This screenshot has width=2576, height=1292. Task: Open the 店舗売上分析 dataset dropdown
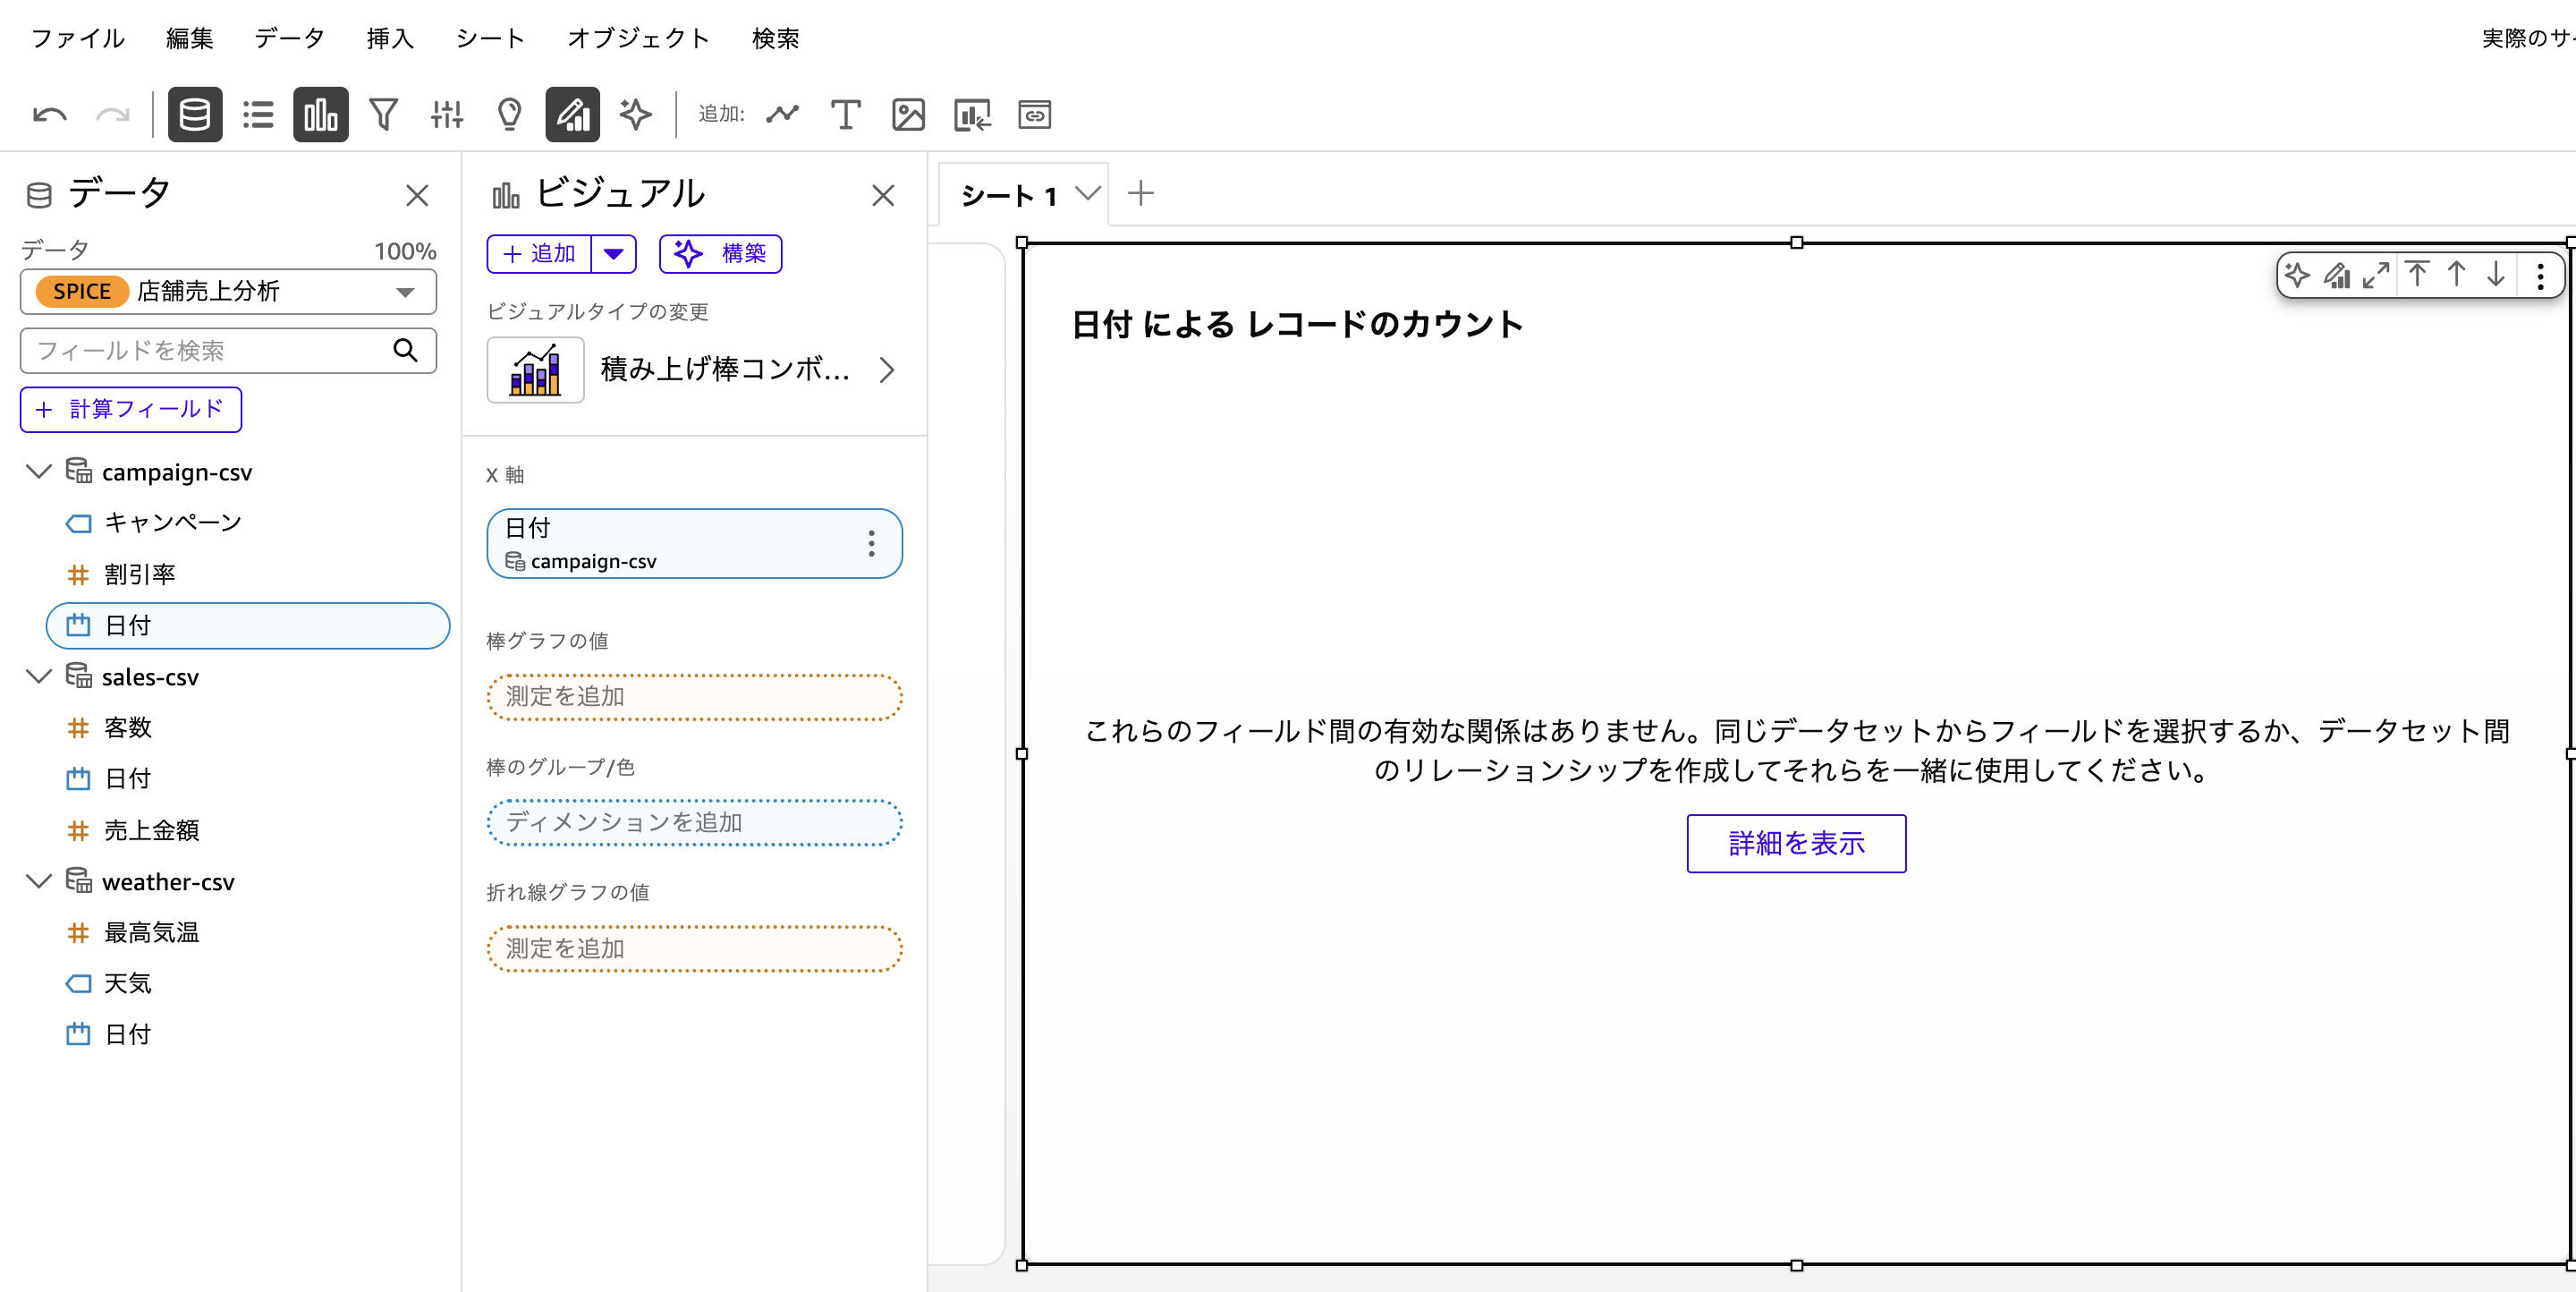pyautogui.click(x=228, y=292)
